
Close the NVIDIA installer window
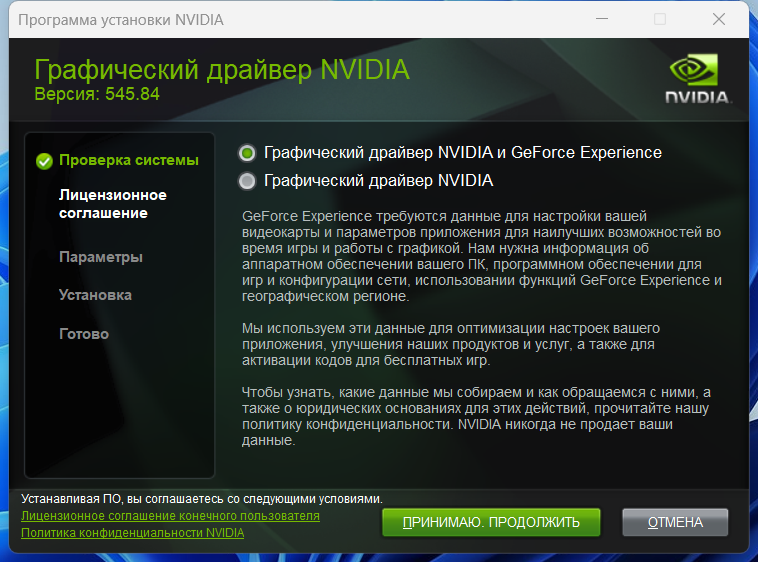(719, 19)
